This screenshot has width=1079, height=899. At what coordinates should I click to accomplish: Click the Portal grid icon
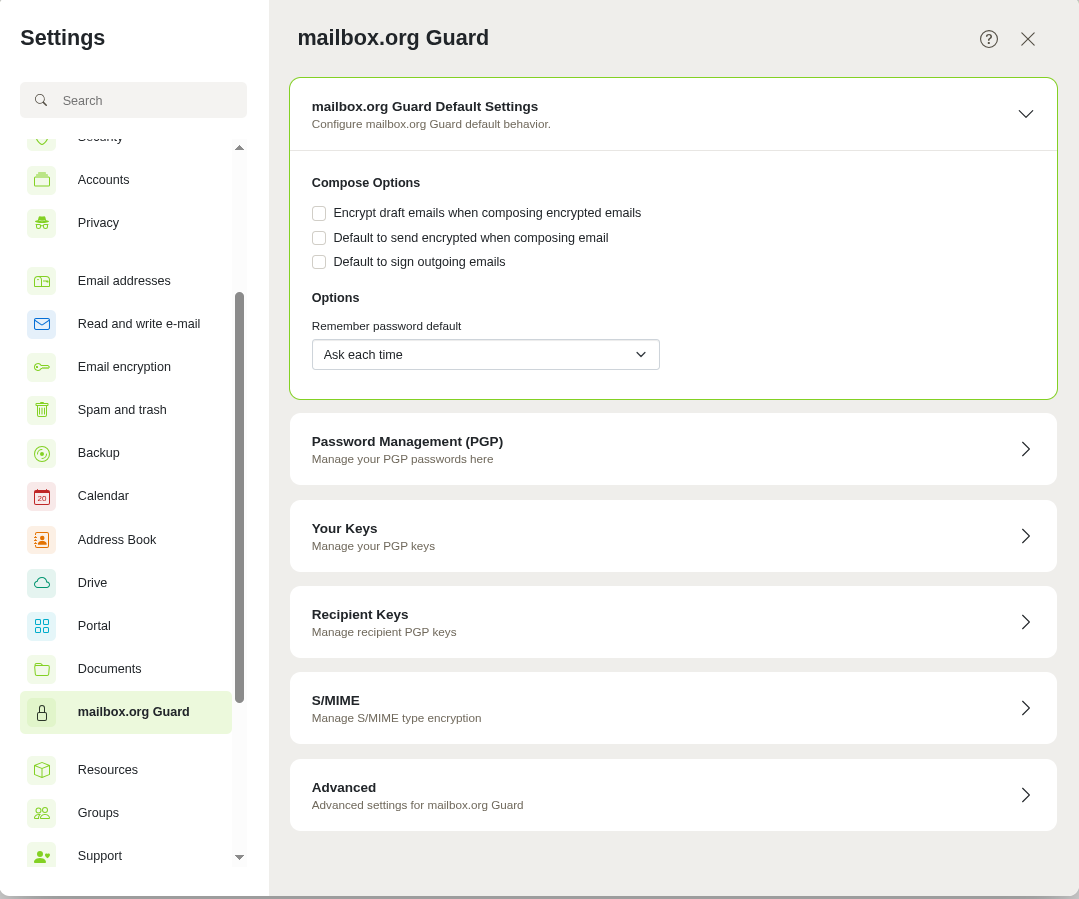(42, 626)
